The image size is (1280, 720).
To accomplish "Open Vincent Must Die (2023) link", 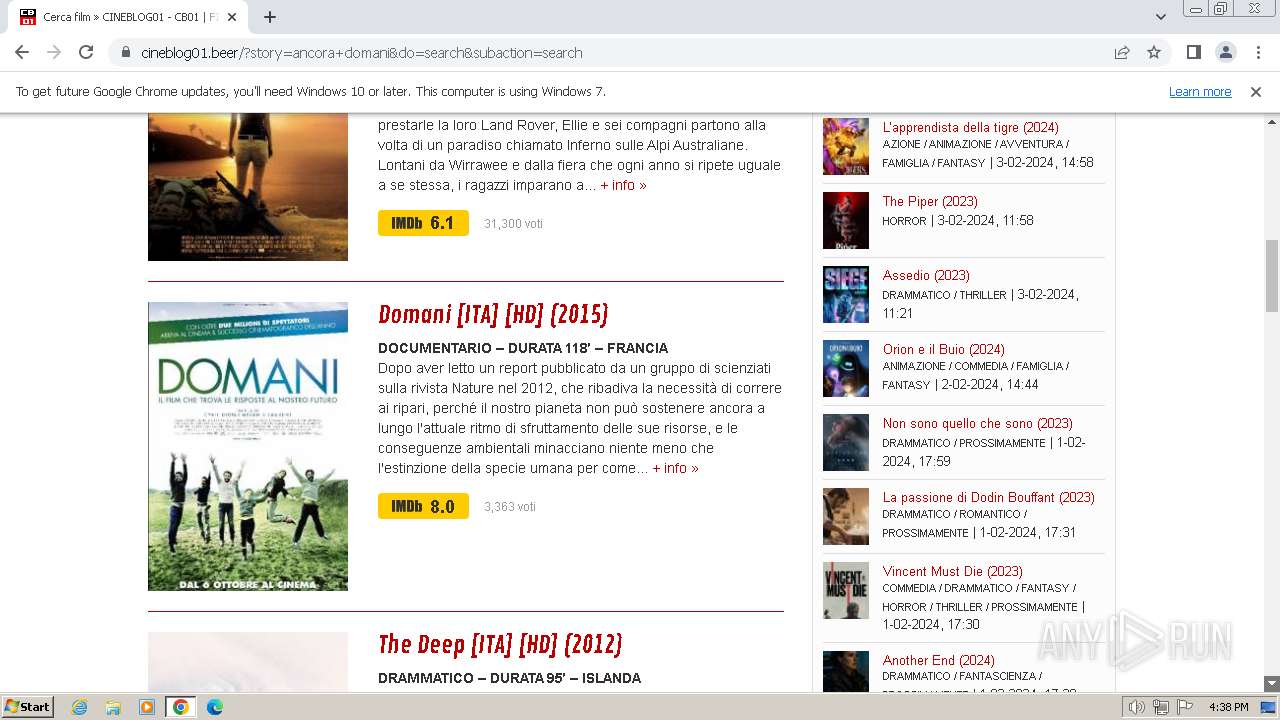I will [952, 571].
